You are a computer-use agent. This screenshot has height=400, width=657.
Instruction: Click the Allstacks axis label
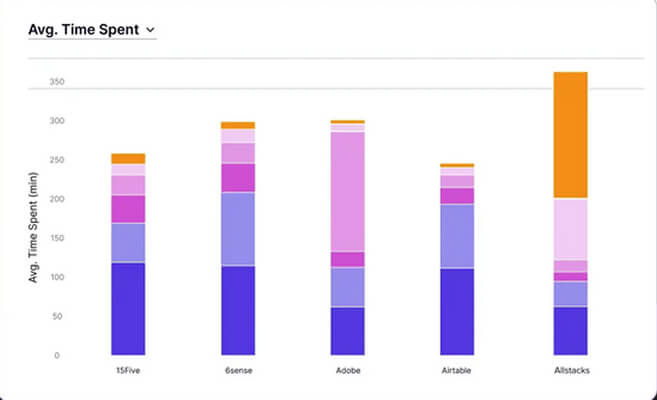click(572, 370)
